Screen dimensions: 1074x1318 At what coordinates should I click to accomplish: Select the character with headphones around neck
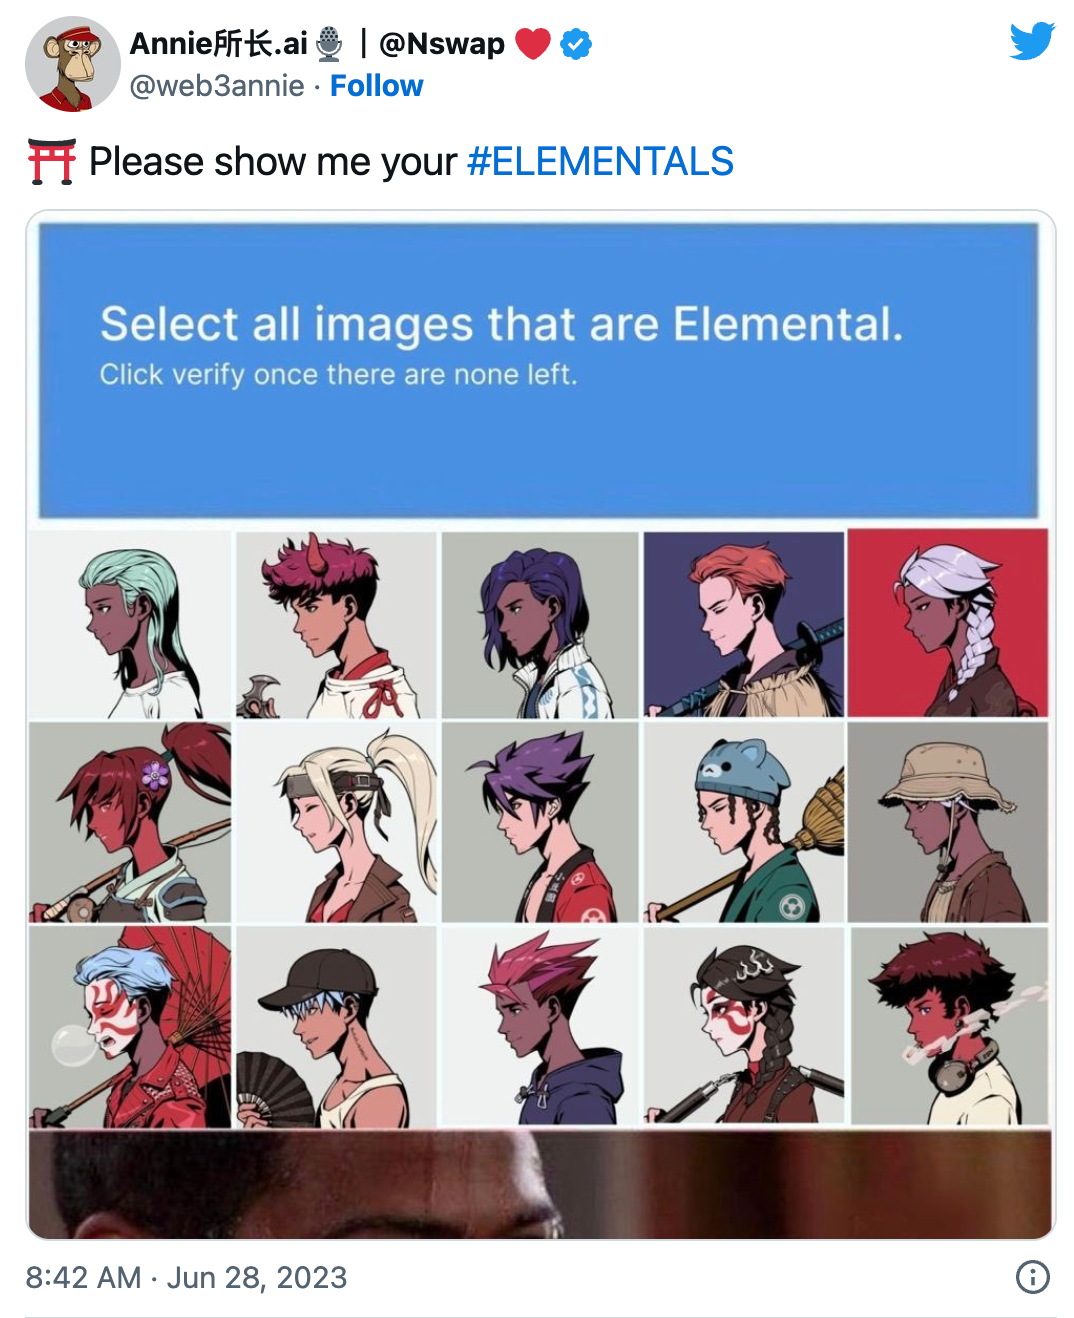coord(948,1026)
